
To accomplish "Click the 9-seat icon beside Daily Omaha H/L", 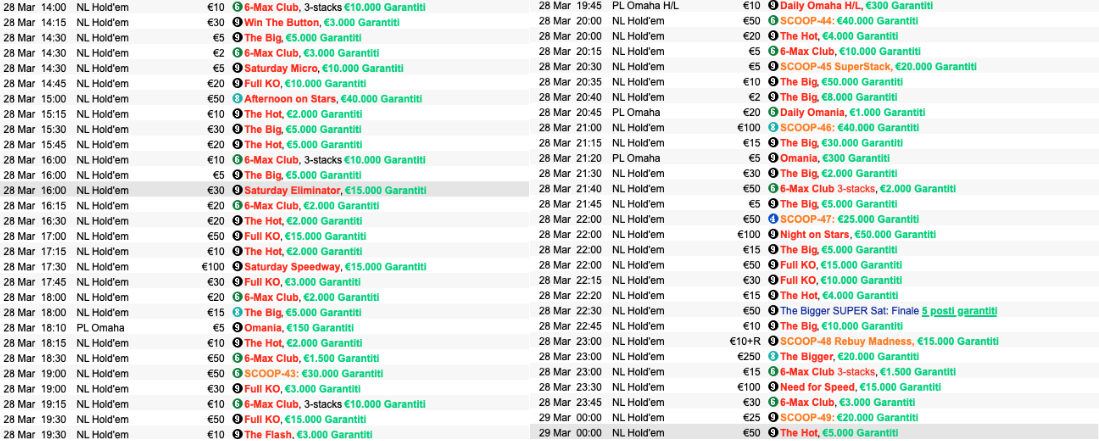I will (x=773, y=6).
